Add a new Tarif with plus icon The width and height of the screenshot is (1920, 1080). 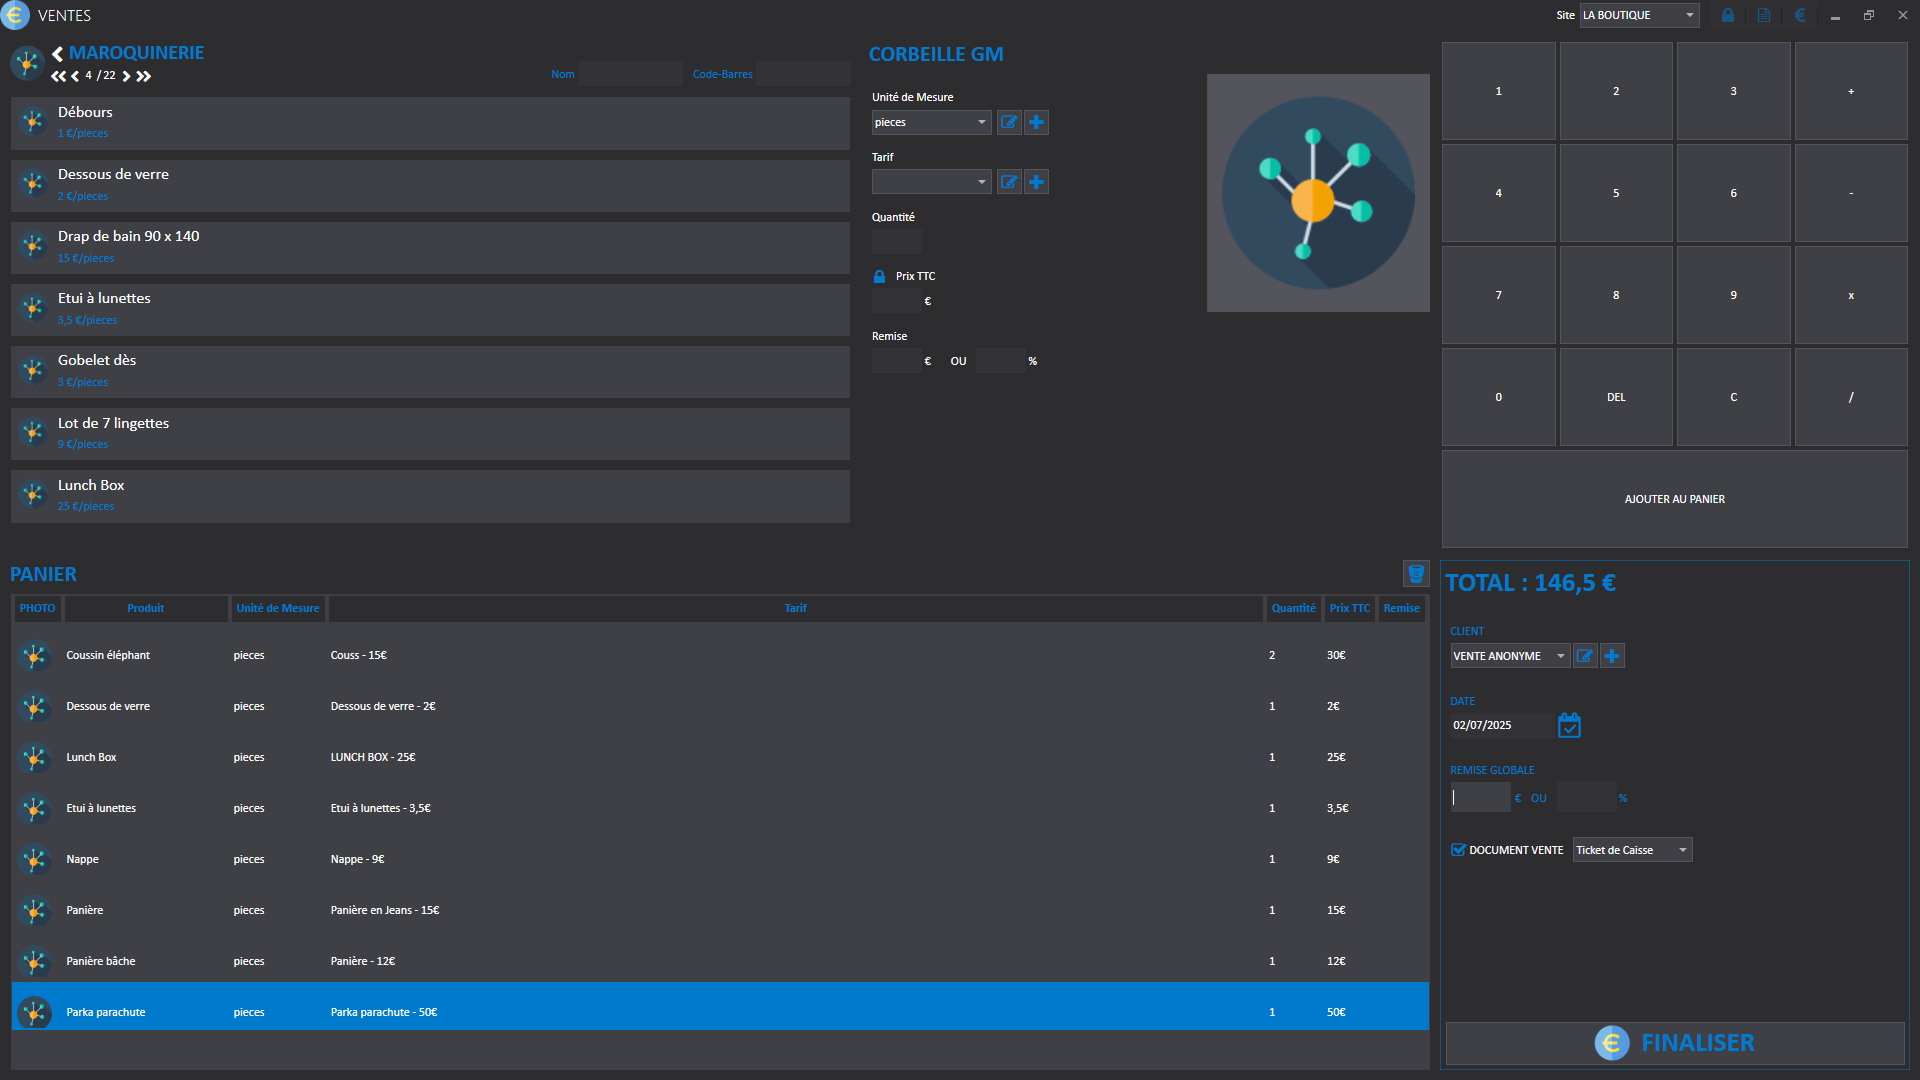coord(1037,182)
